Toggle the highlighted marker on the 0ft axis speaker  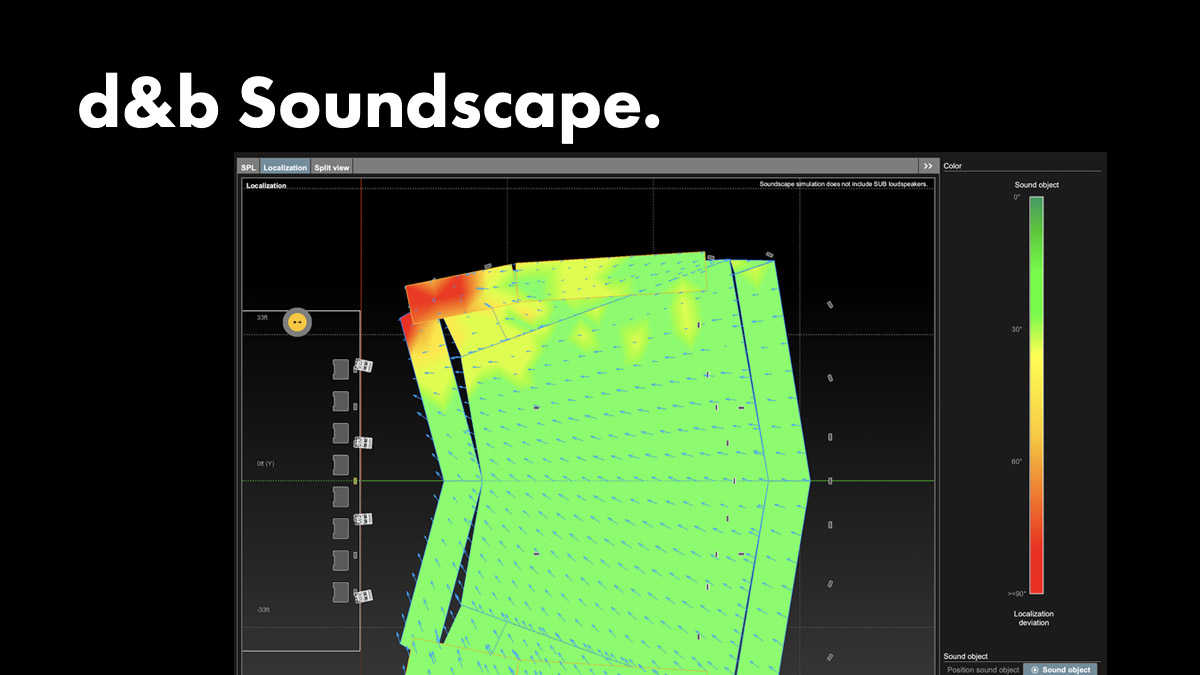point(357,481)
